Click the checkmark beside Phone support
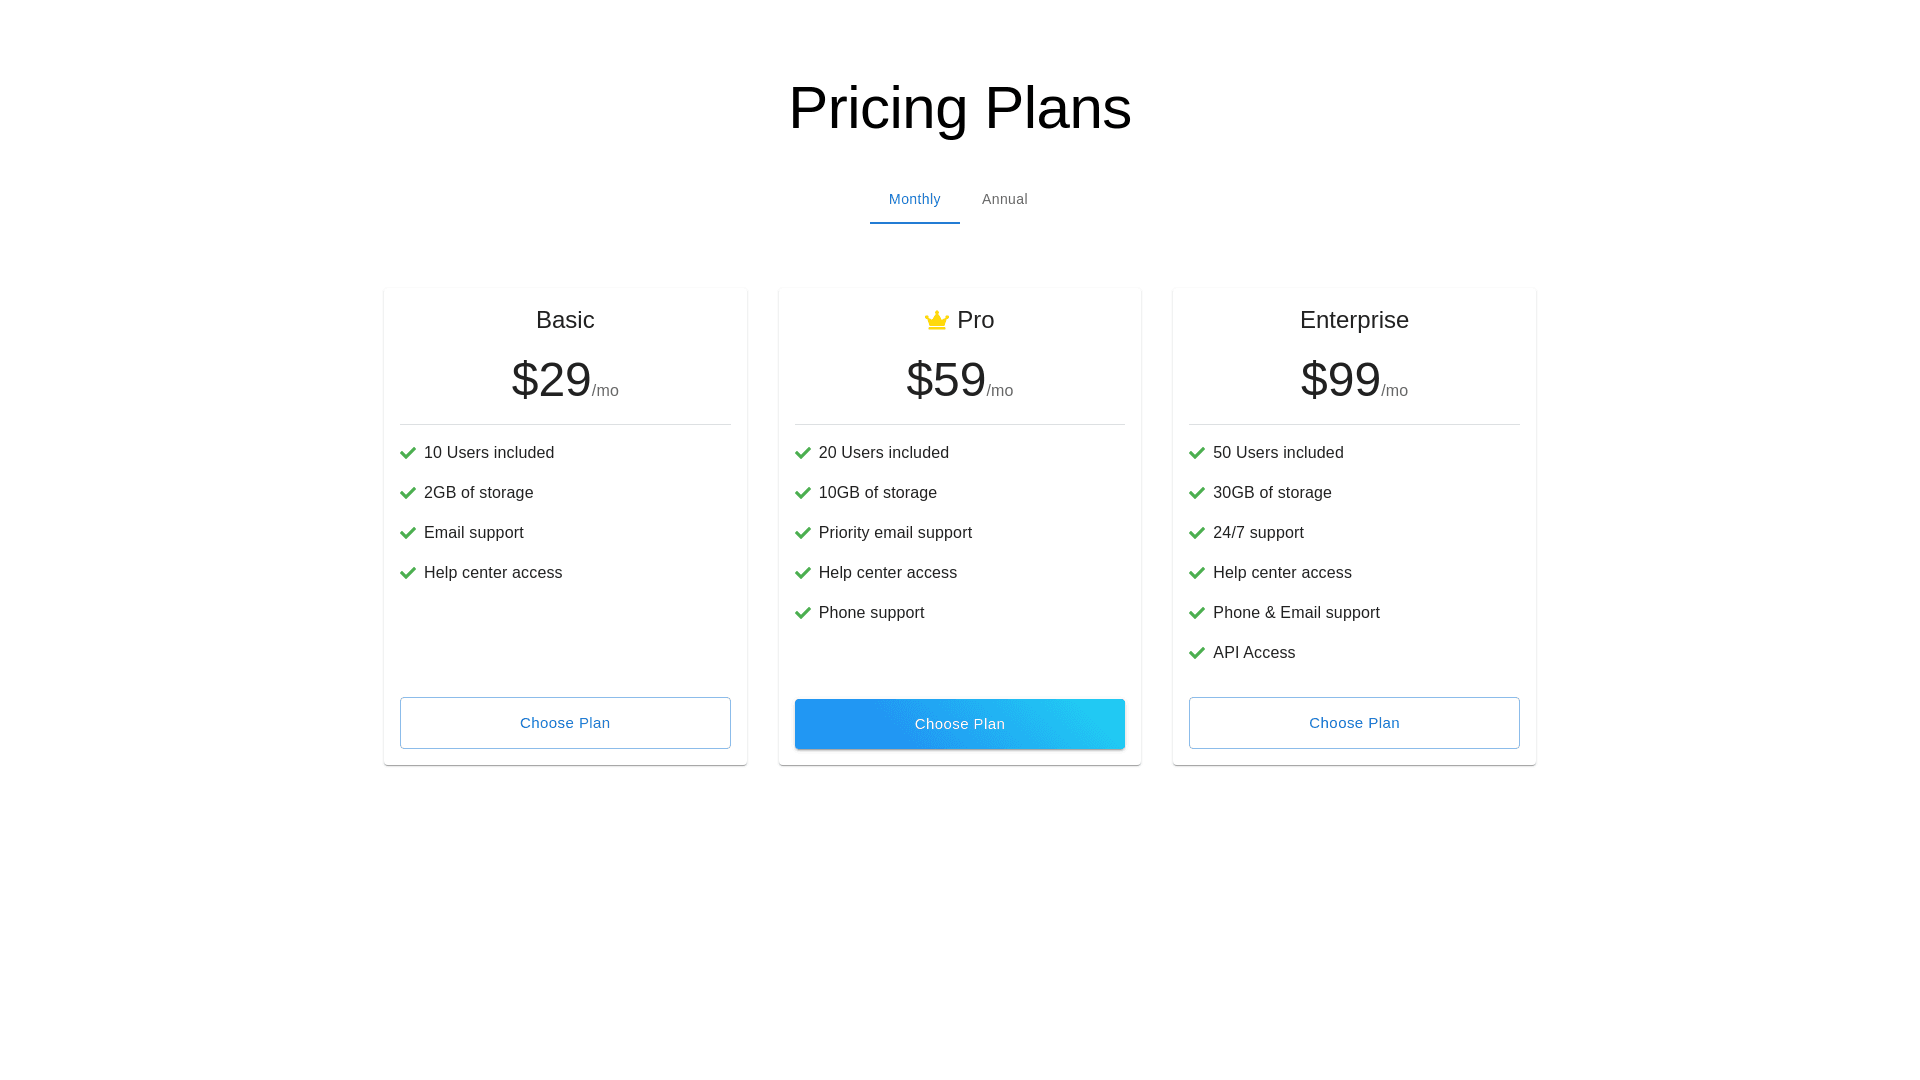This screenshot has height=1080, width=1920. coord(803,613)
